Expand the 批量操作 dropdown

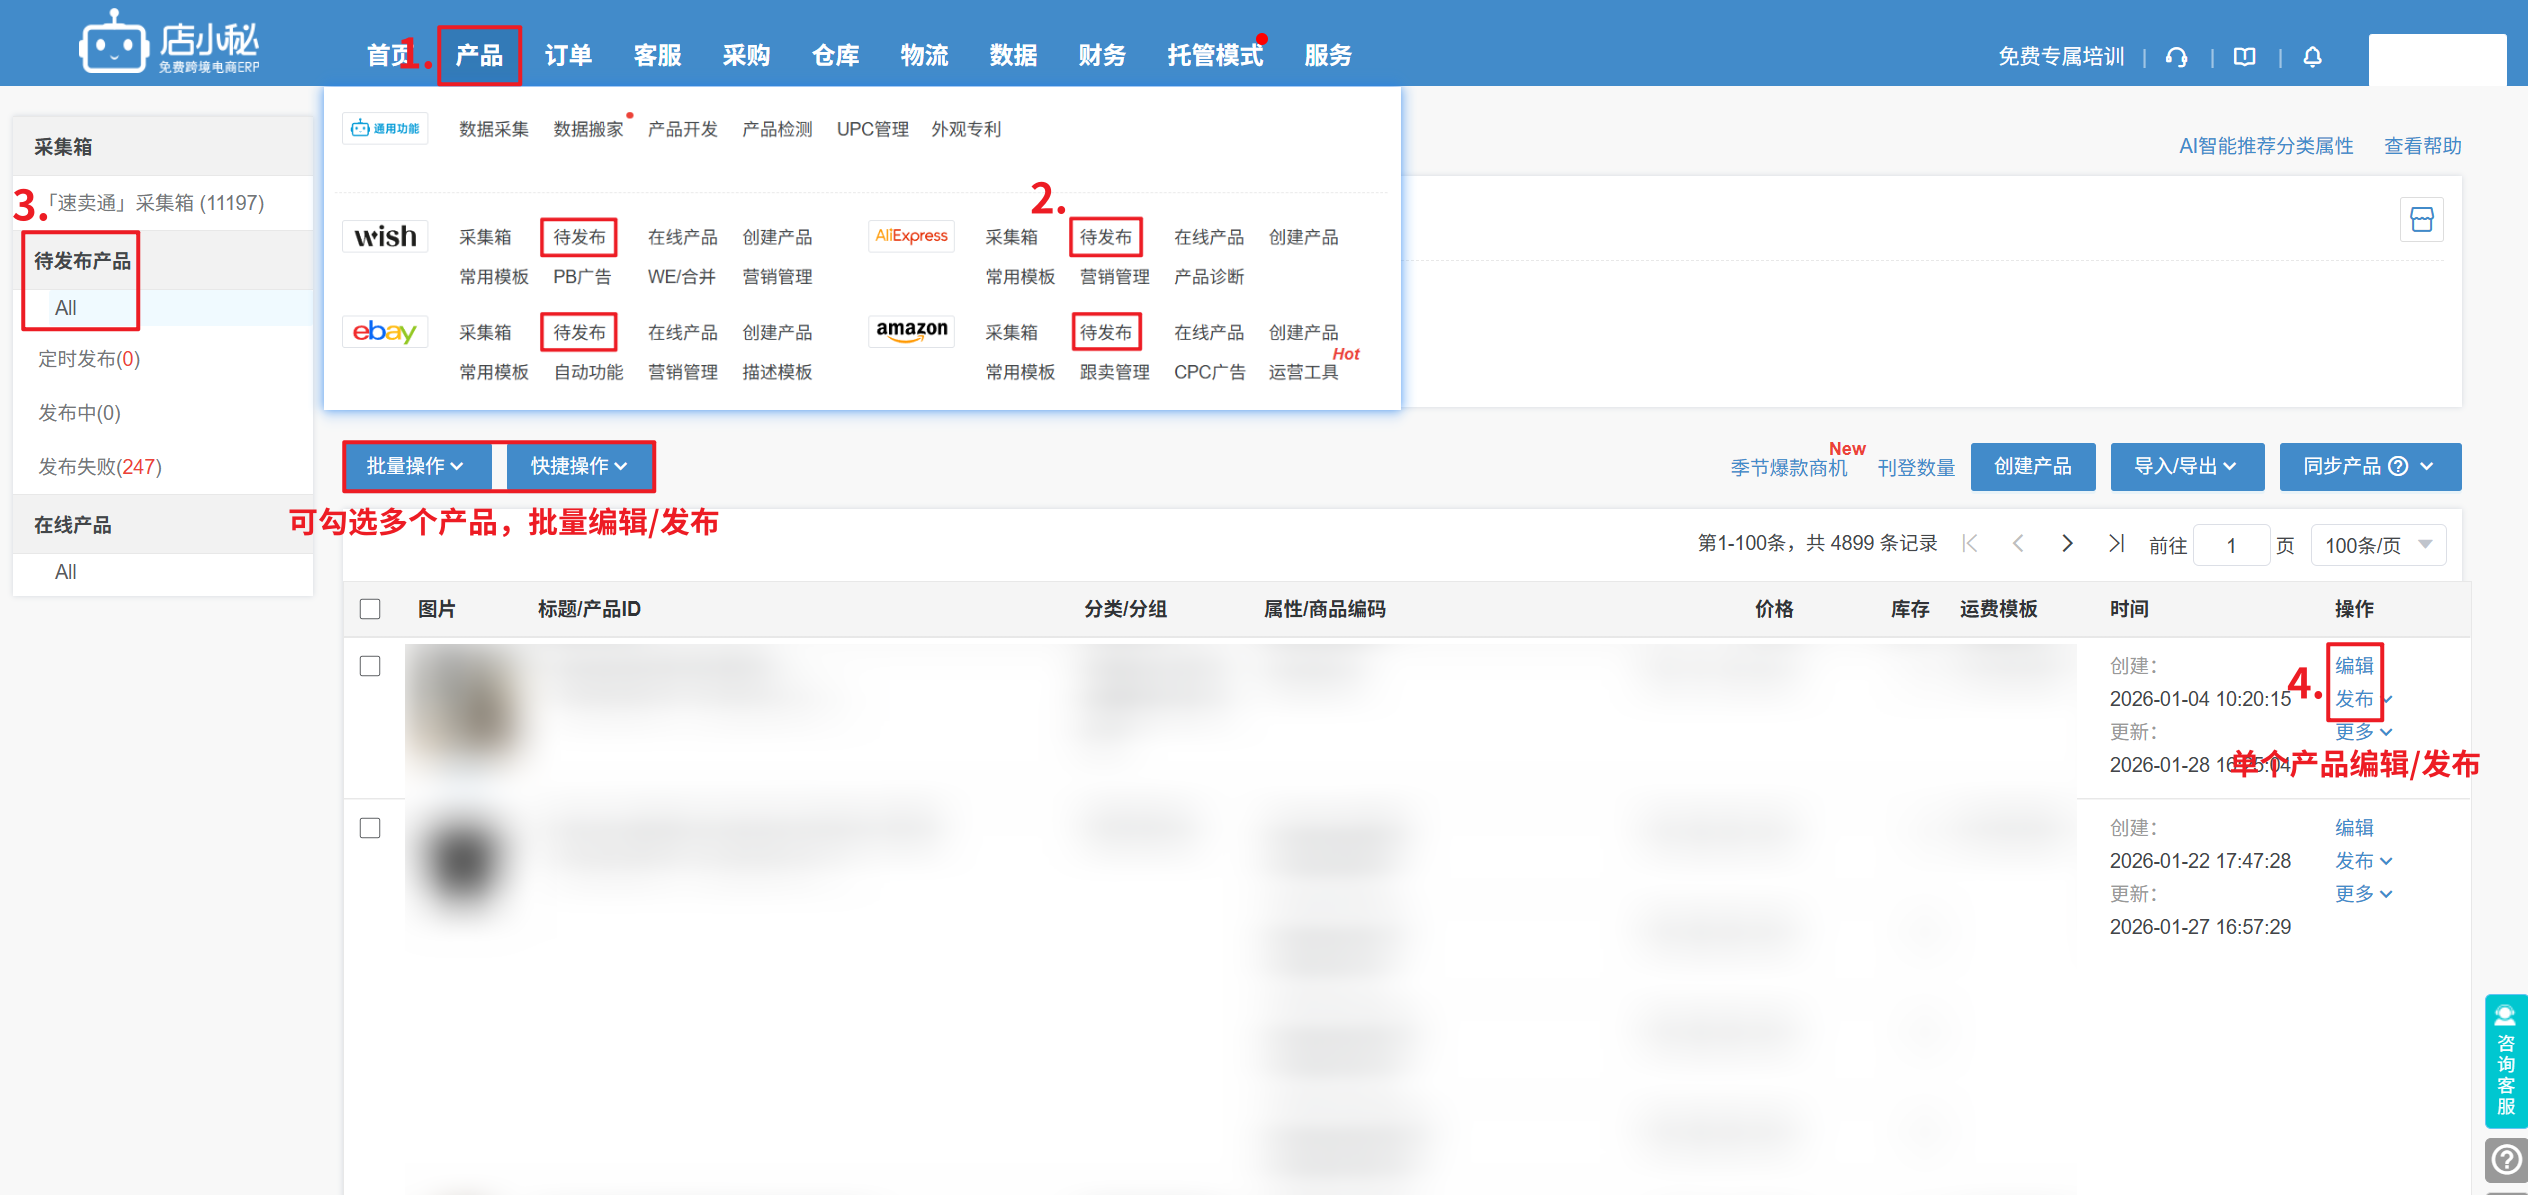[x=415, y=466]
